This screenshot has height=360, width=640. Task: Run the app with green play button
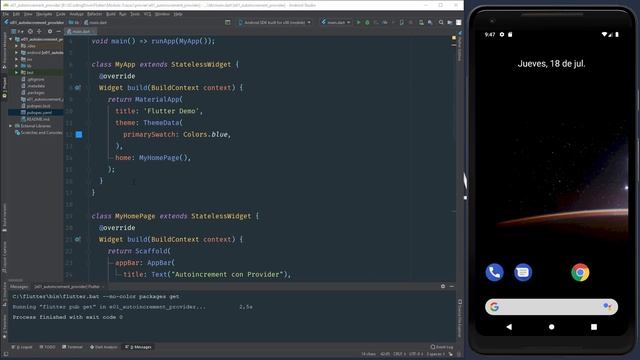tap(358, 22)
